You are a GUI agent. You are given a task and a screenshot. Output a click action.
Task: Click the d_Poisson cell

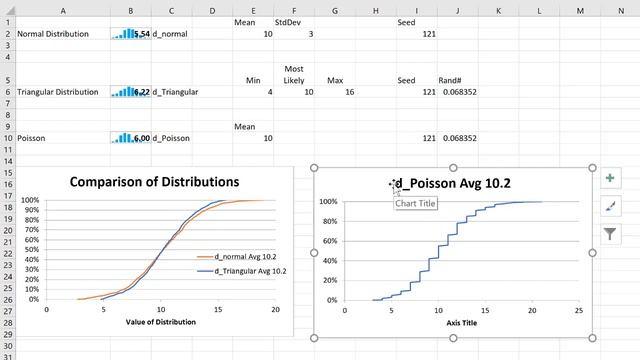pyautogui.click(x=171, y=138)
